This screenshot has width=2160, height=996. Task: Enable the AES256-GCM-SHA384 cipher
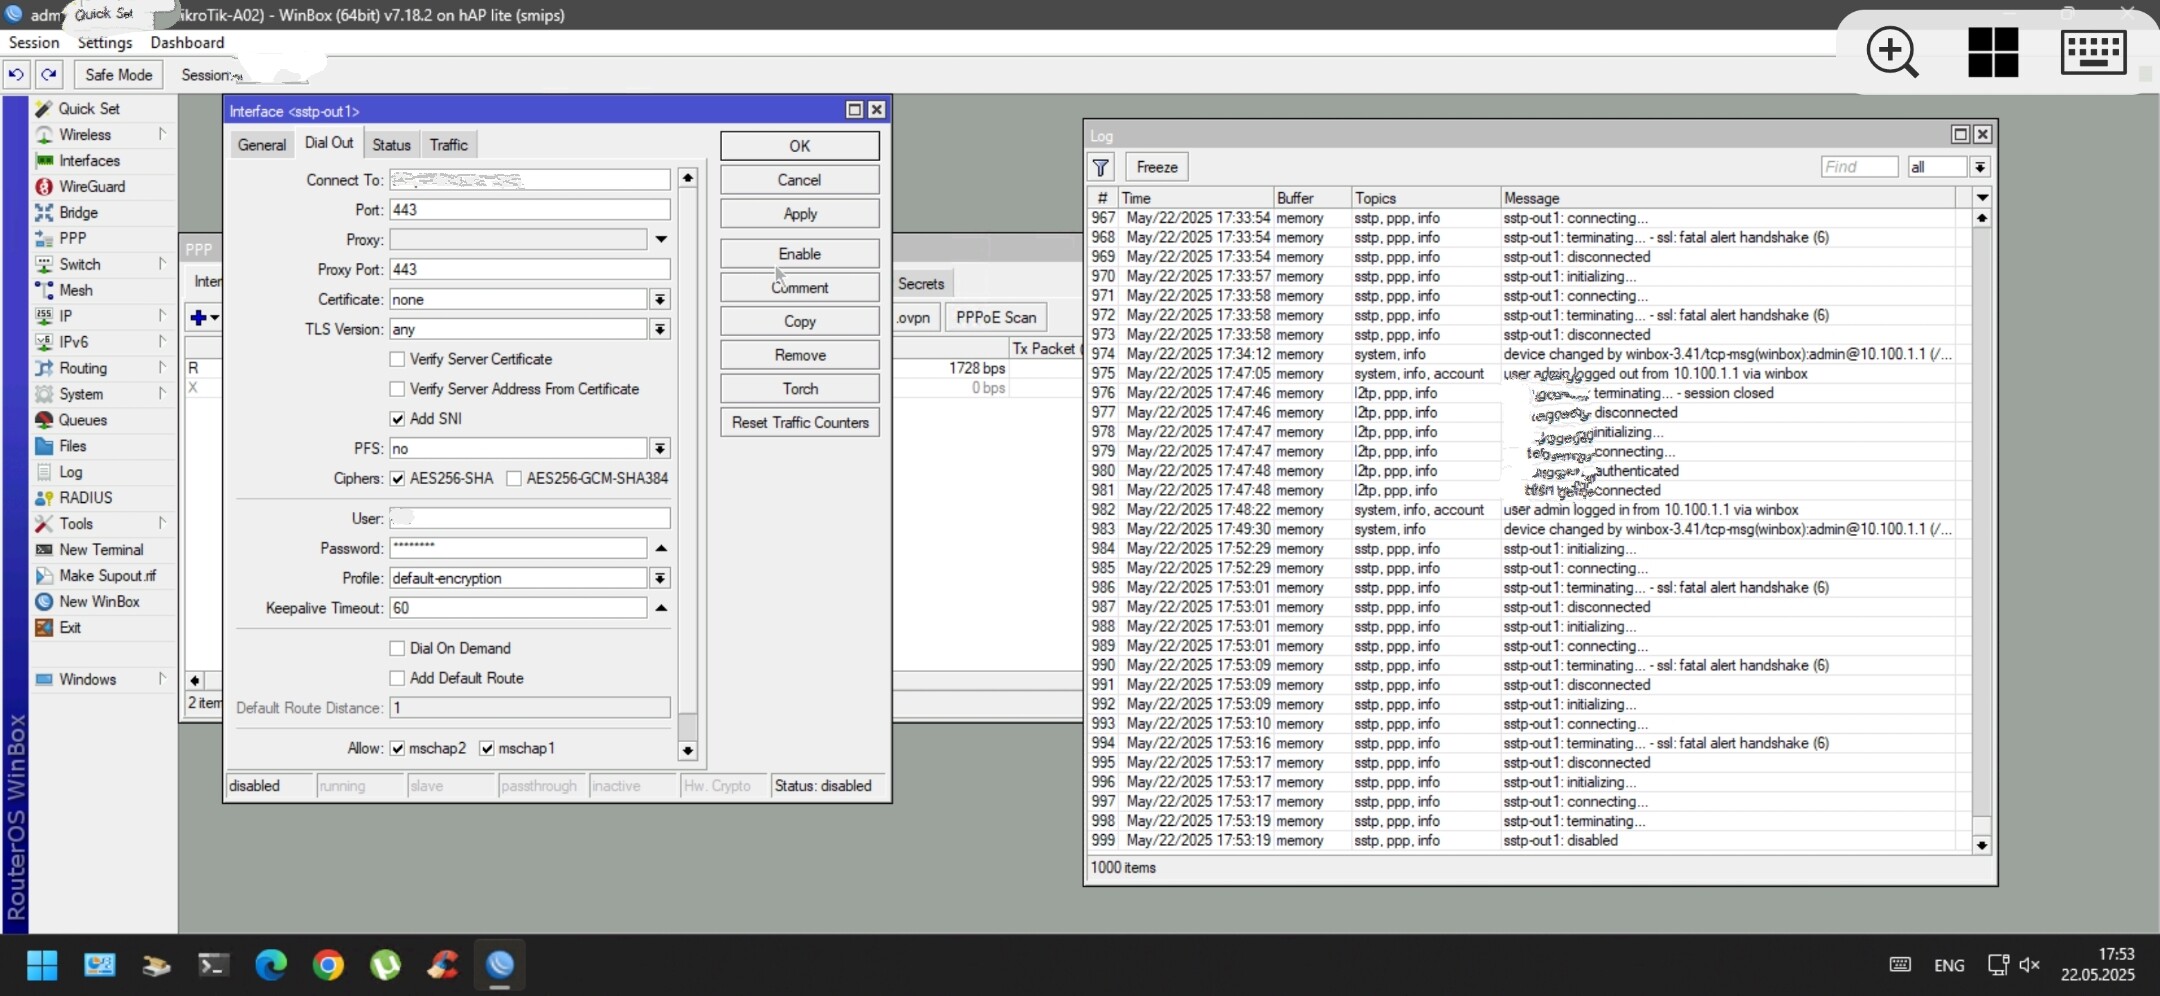[514, 479]
